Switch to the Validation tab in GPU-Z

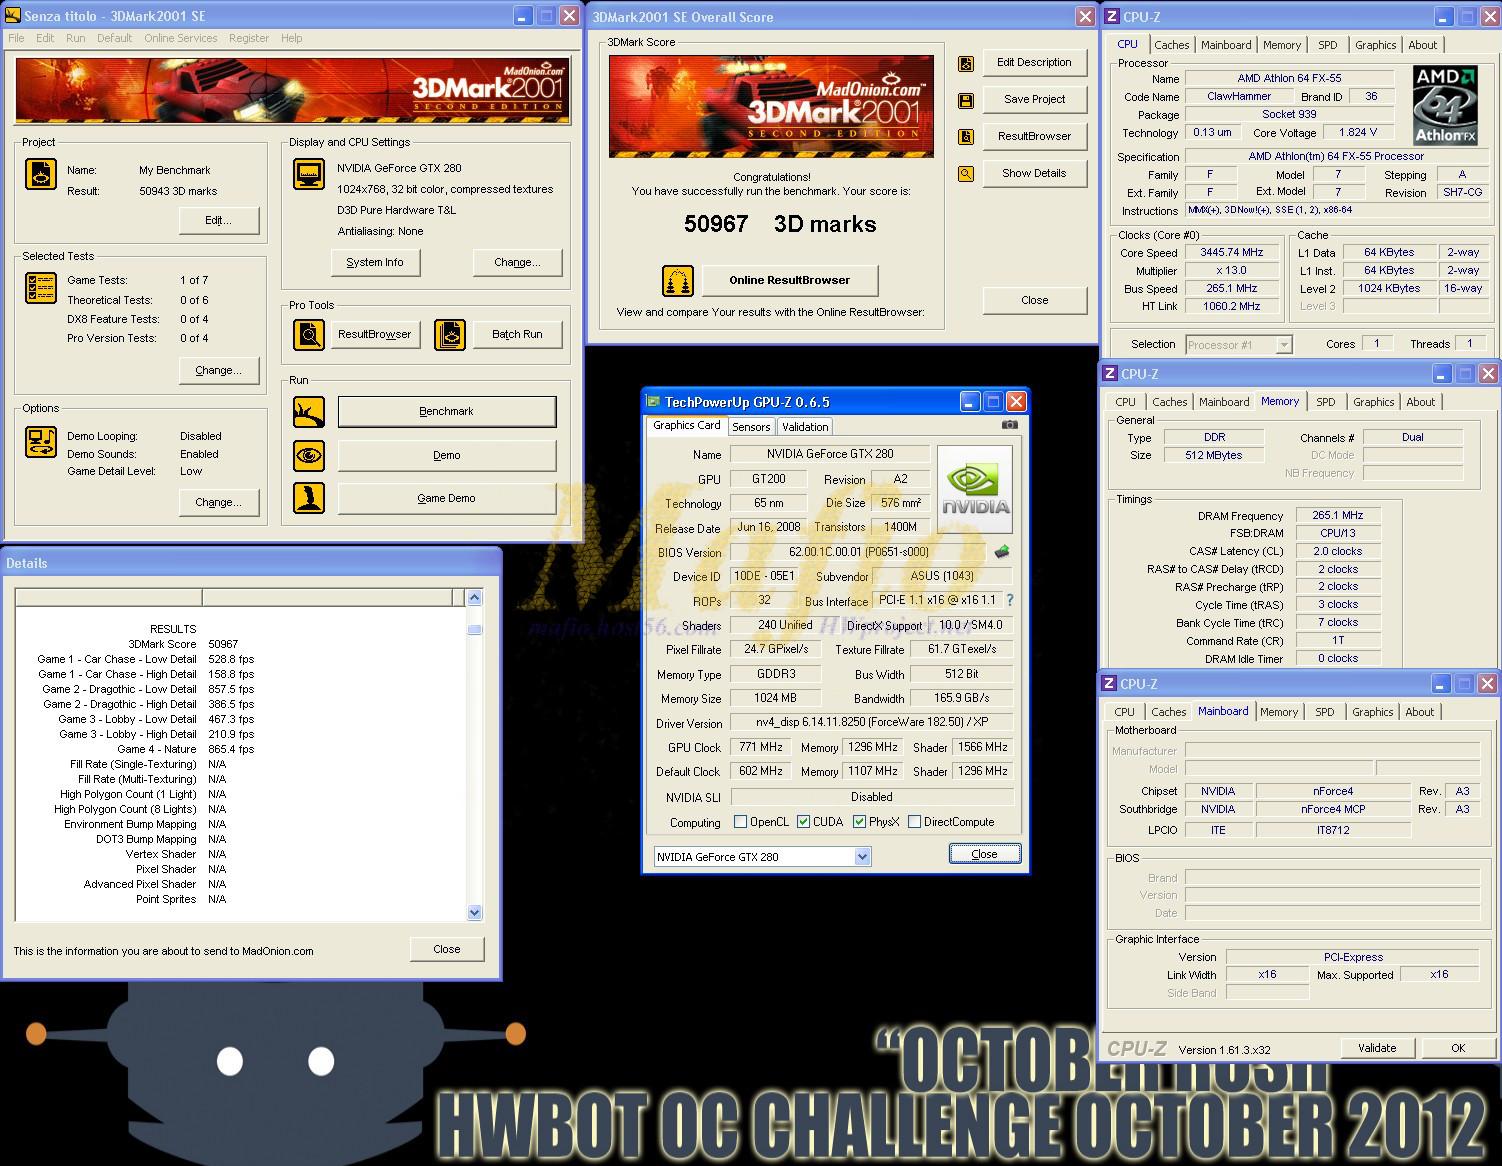[805, 427]
